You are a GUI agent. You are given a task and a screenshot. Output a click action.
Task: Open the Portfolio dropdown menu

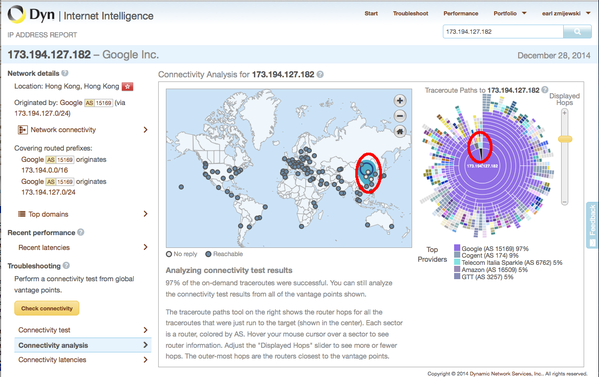[510, 13]
